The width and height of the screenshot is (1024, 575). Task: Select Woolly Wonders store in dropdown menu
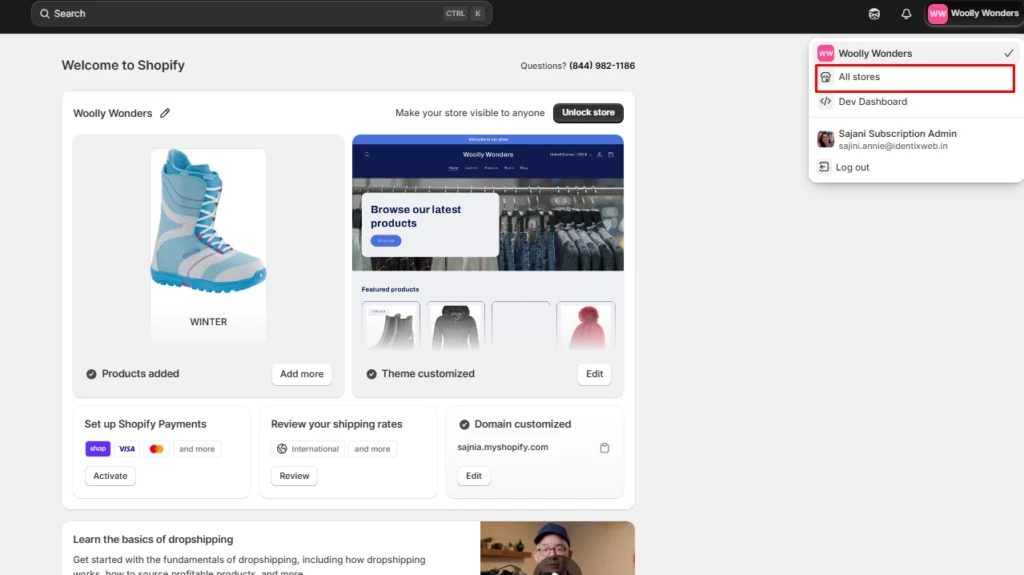point(915,53)
